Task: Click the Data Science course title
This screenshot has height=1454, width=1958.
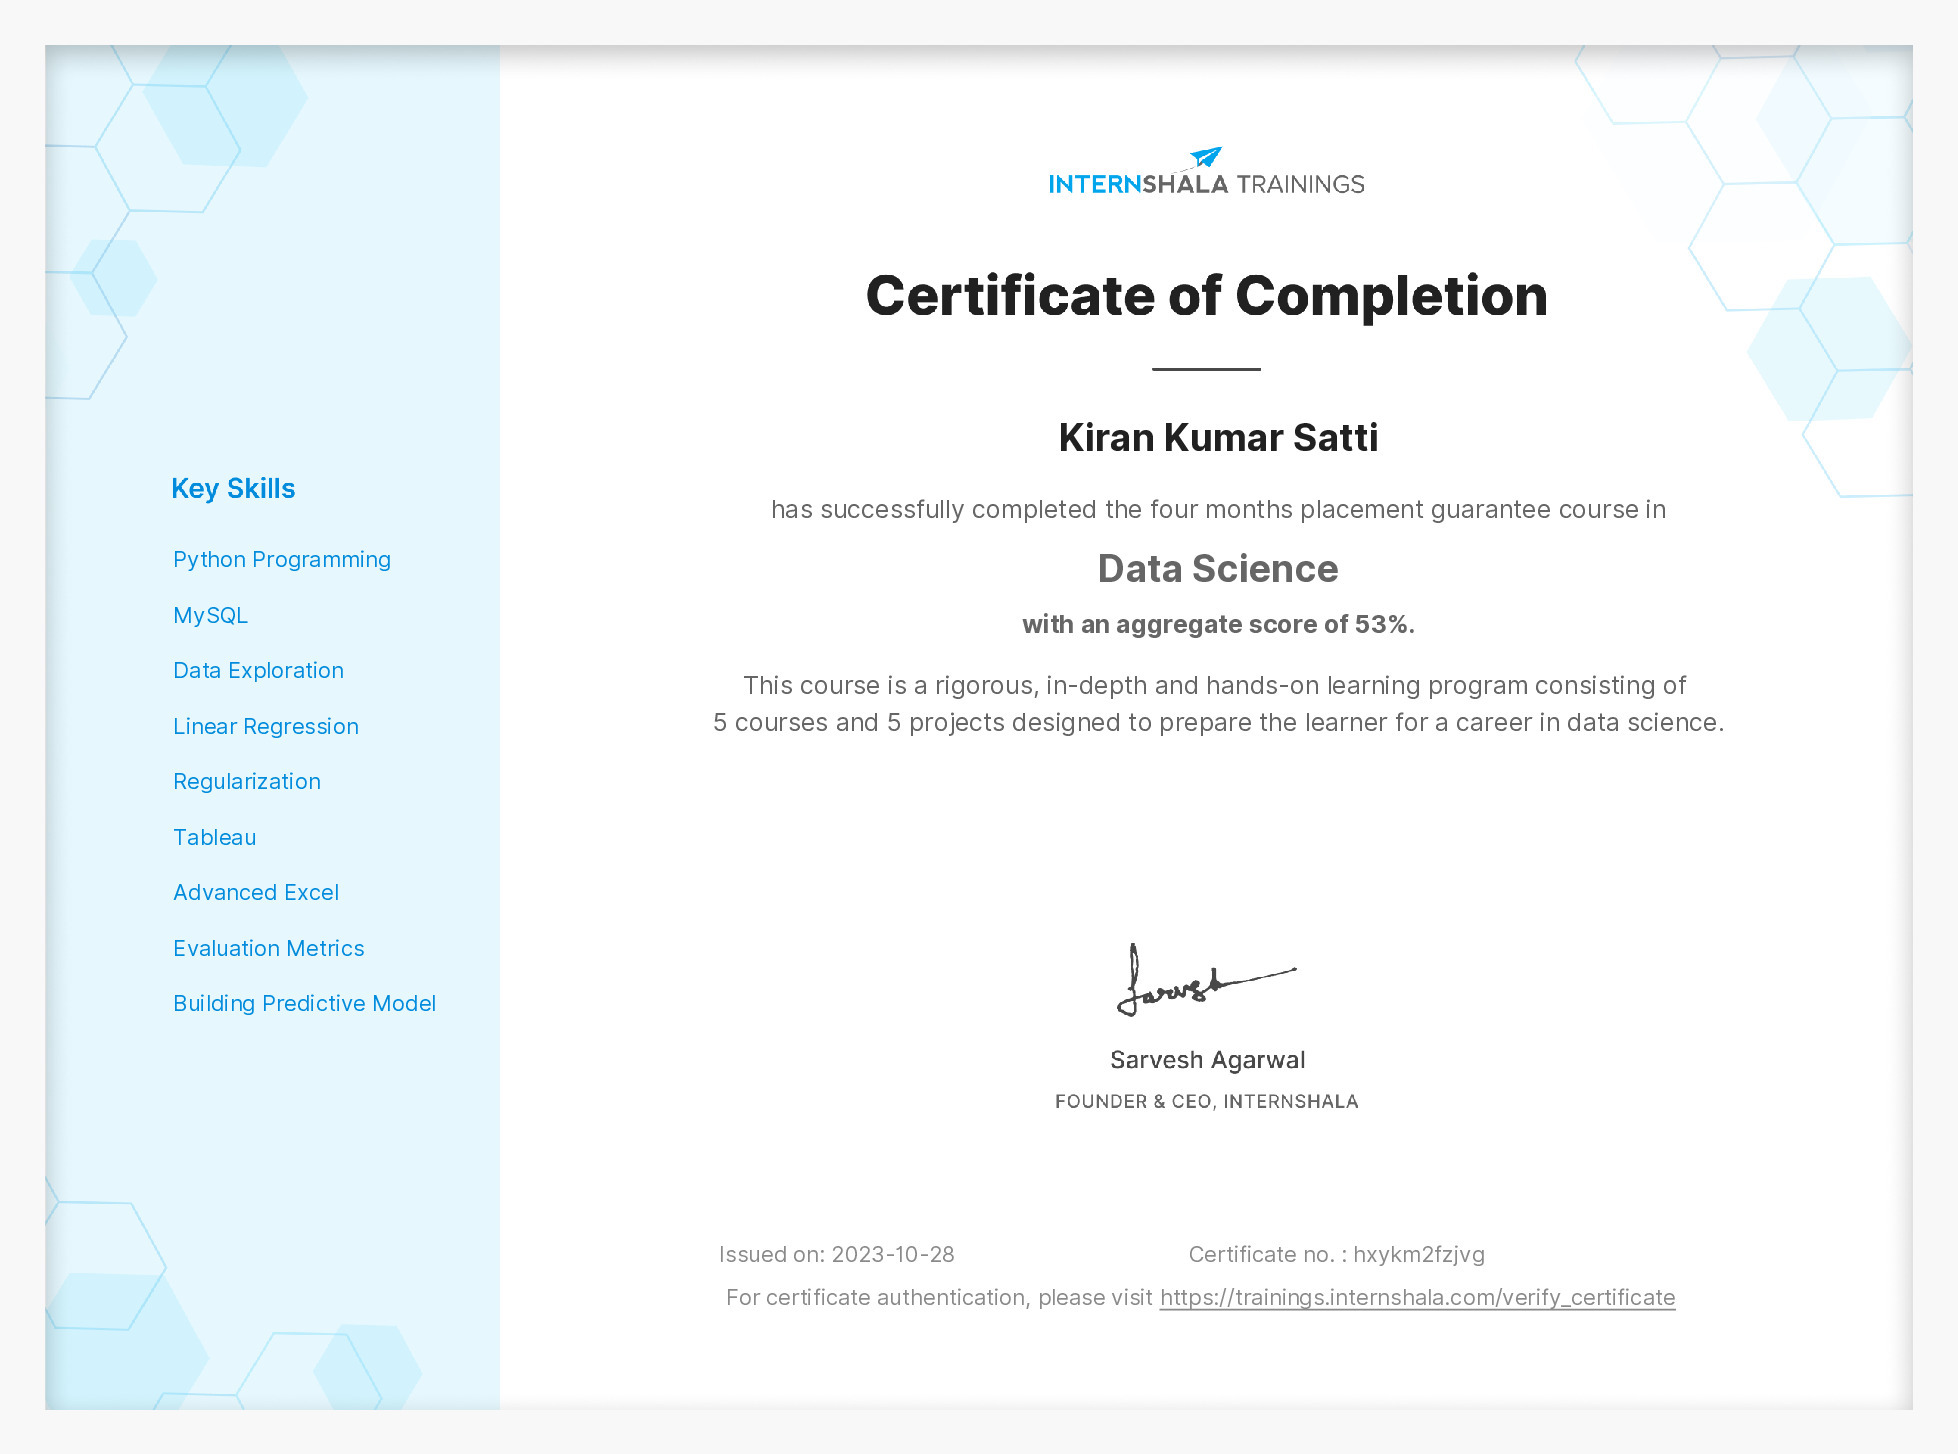Action: pyautogui.click(x=1216, y=568)
